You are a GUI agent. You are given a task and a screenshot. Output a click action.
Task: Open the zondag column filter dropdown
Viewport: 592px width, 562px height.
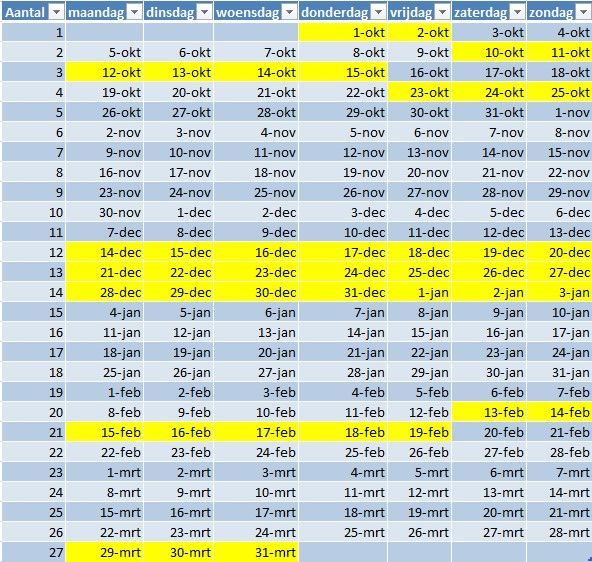click(584, 12)
